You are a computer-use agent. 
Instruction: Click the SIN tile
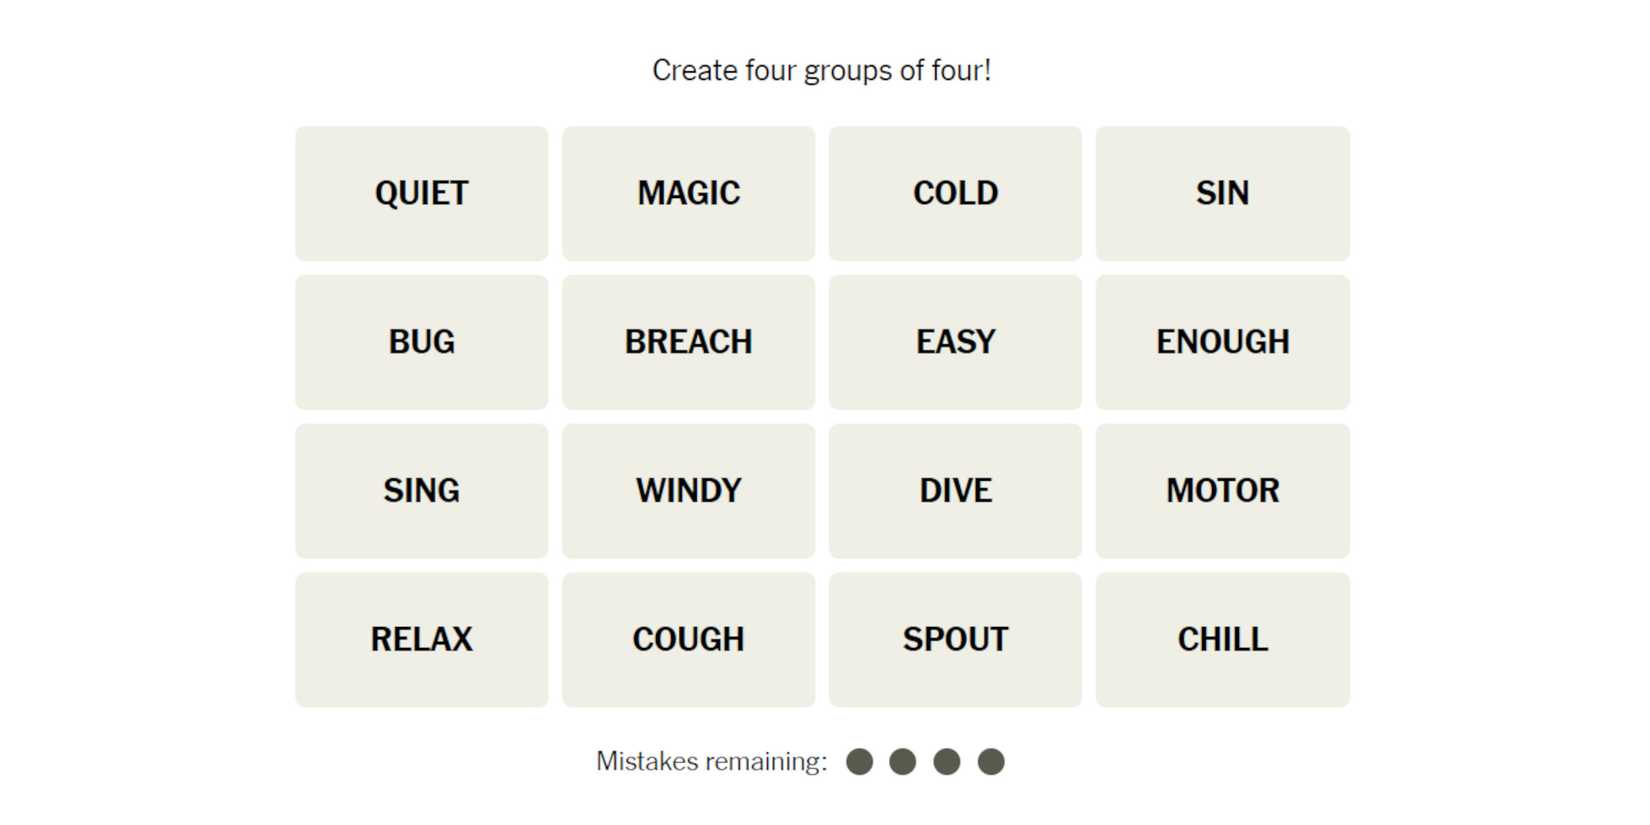click(1222, 193)
